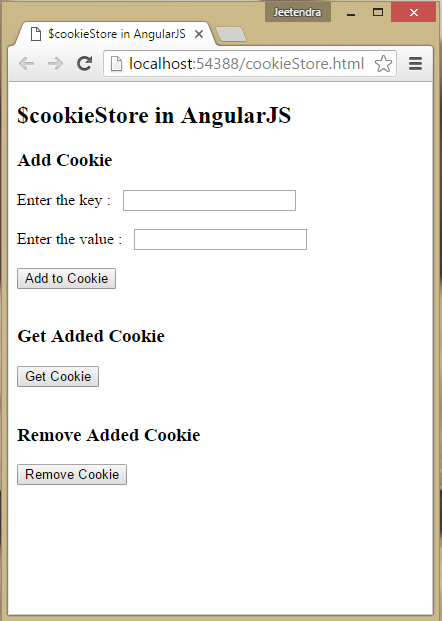Viewport: 442px width, 621px height.
Task: Minimize the browser window
Action: coord(351,13)
